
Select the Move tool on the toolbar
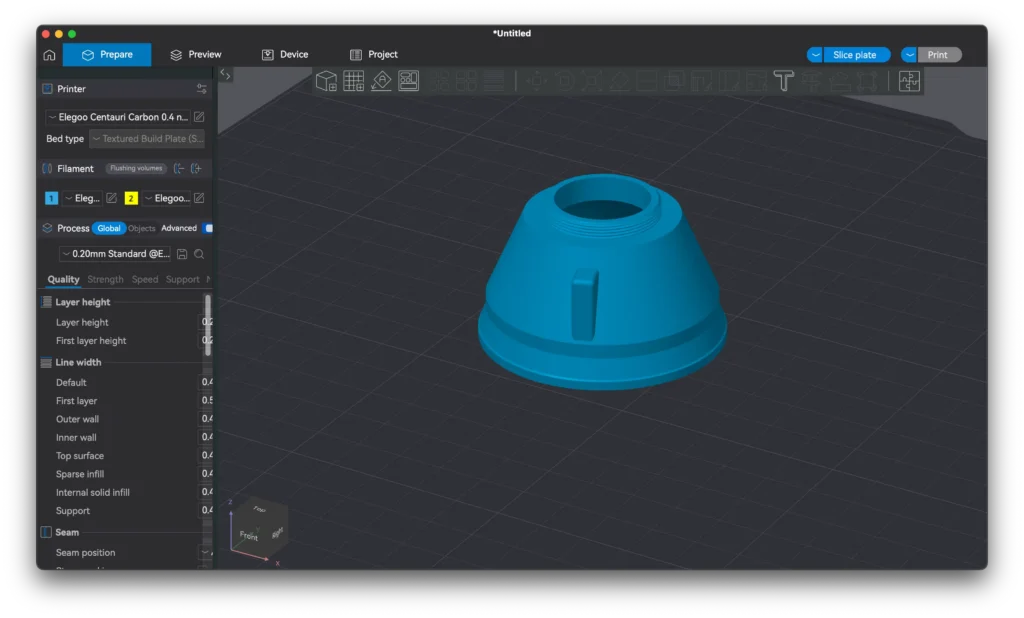coord(537,81)
